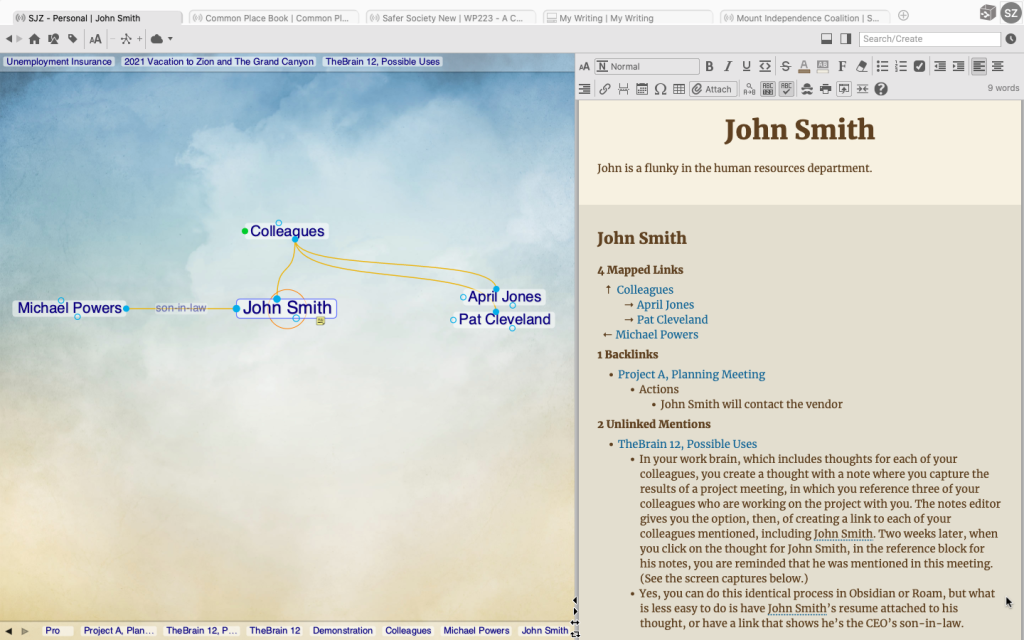
Task: Click the insert date calendar icon
Action: 642,89
